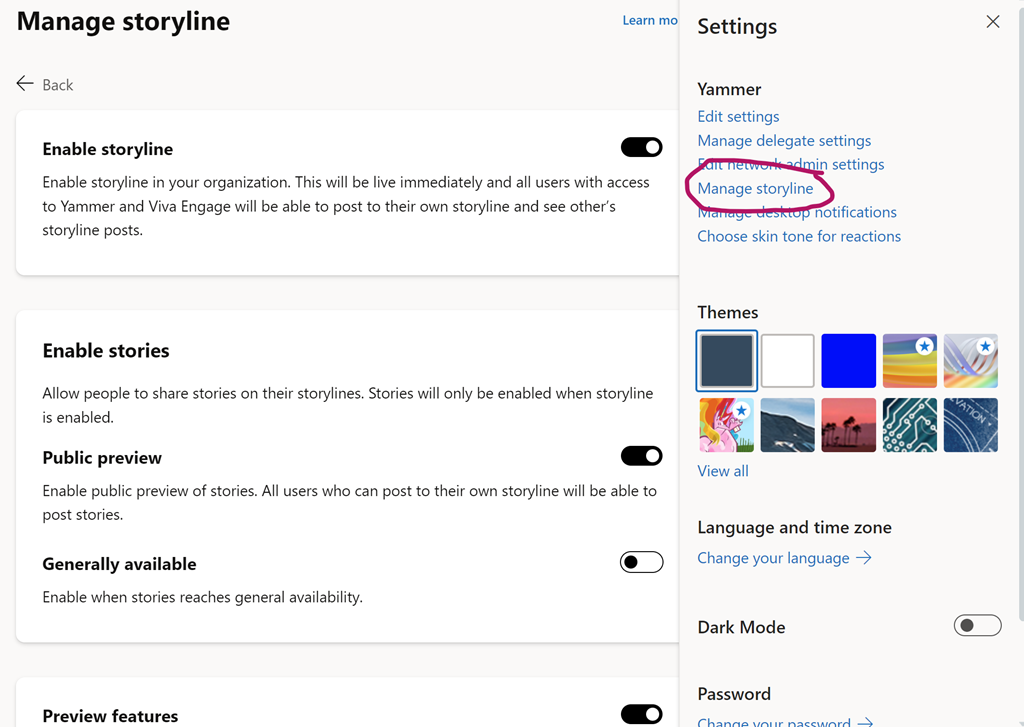This screenshot has width=1024, height=727.
Task: Turn on Dark Mode
Action: pyautogui.click(x=977, y=626)
